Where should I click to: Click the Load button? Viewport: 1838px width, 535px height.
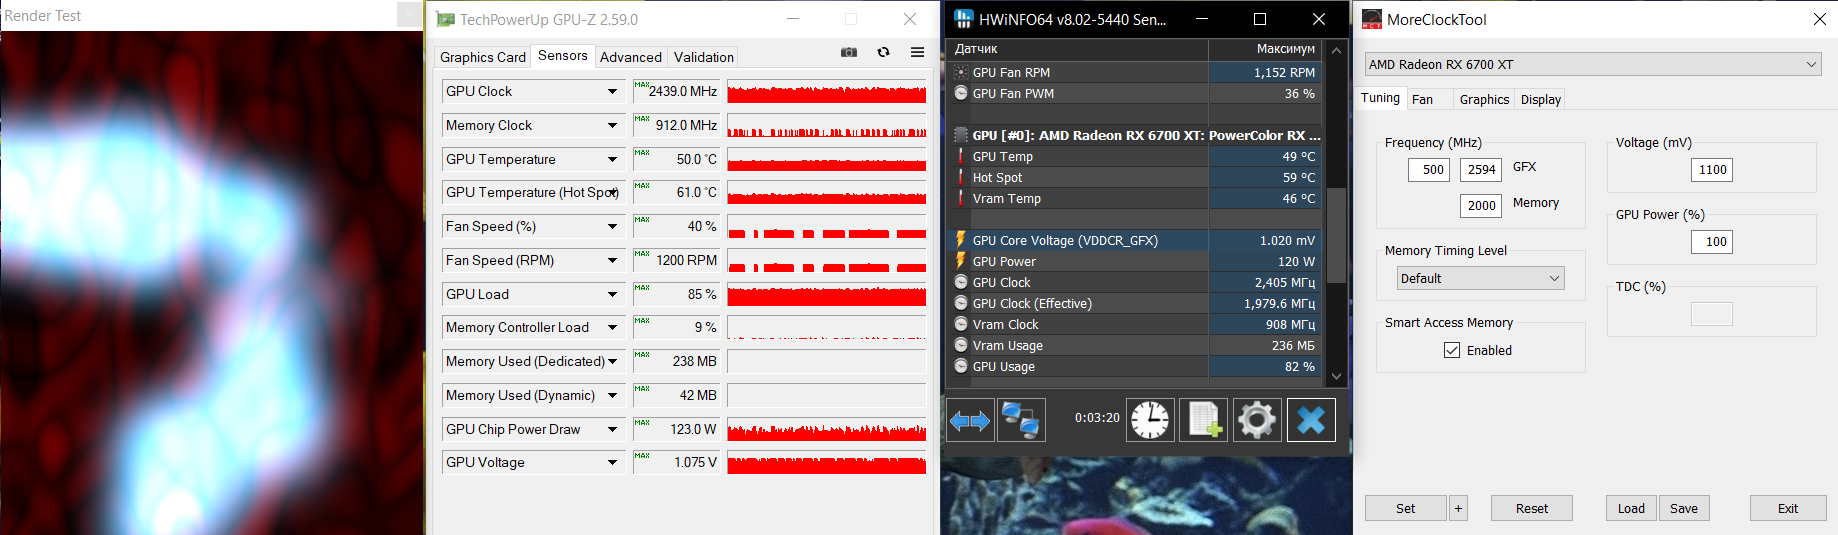click(1631, 508)
